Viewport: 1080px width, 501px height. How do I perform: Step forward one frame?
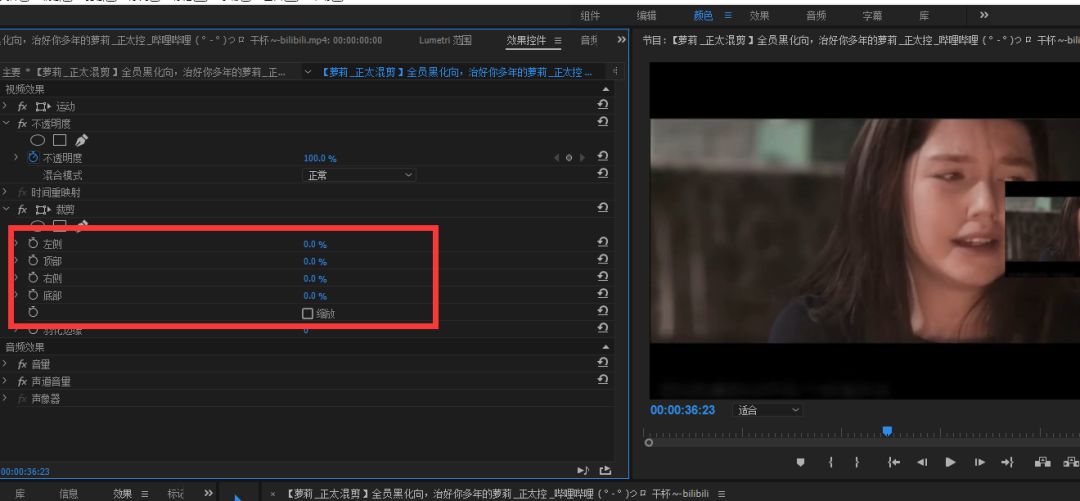[x=979, y=462]
